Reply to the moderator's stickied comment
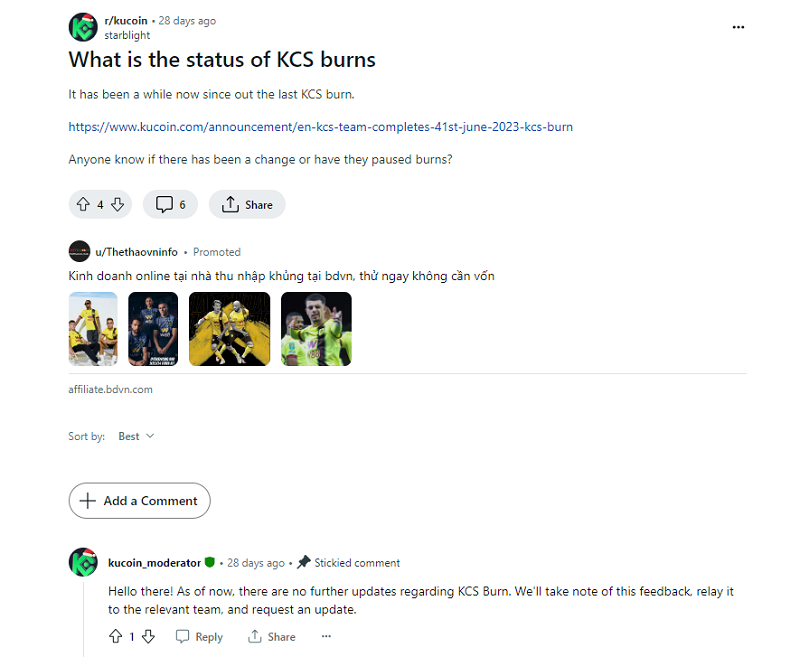This screenshot has height=657, width=800. [199, 637]
